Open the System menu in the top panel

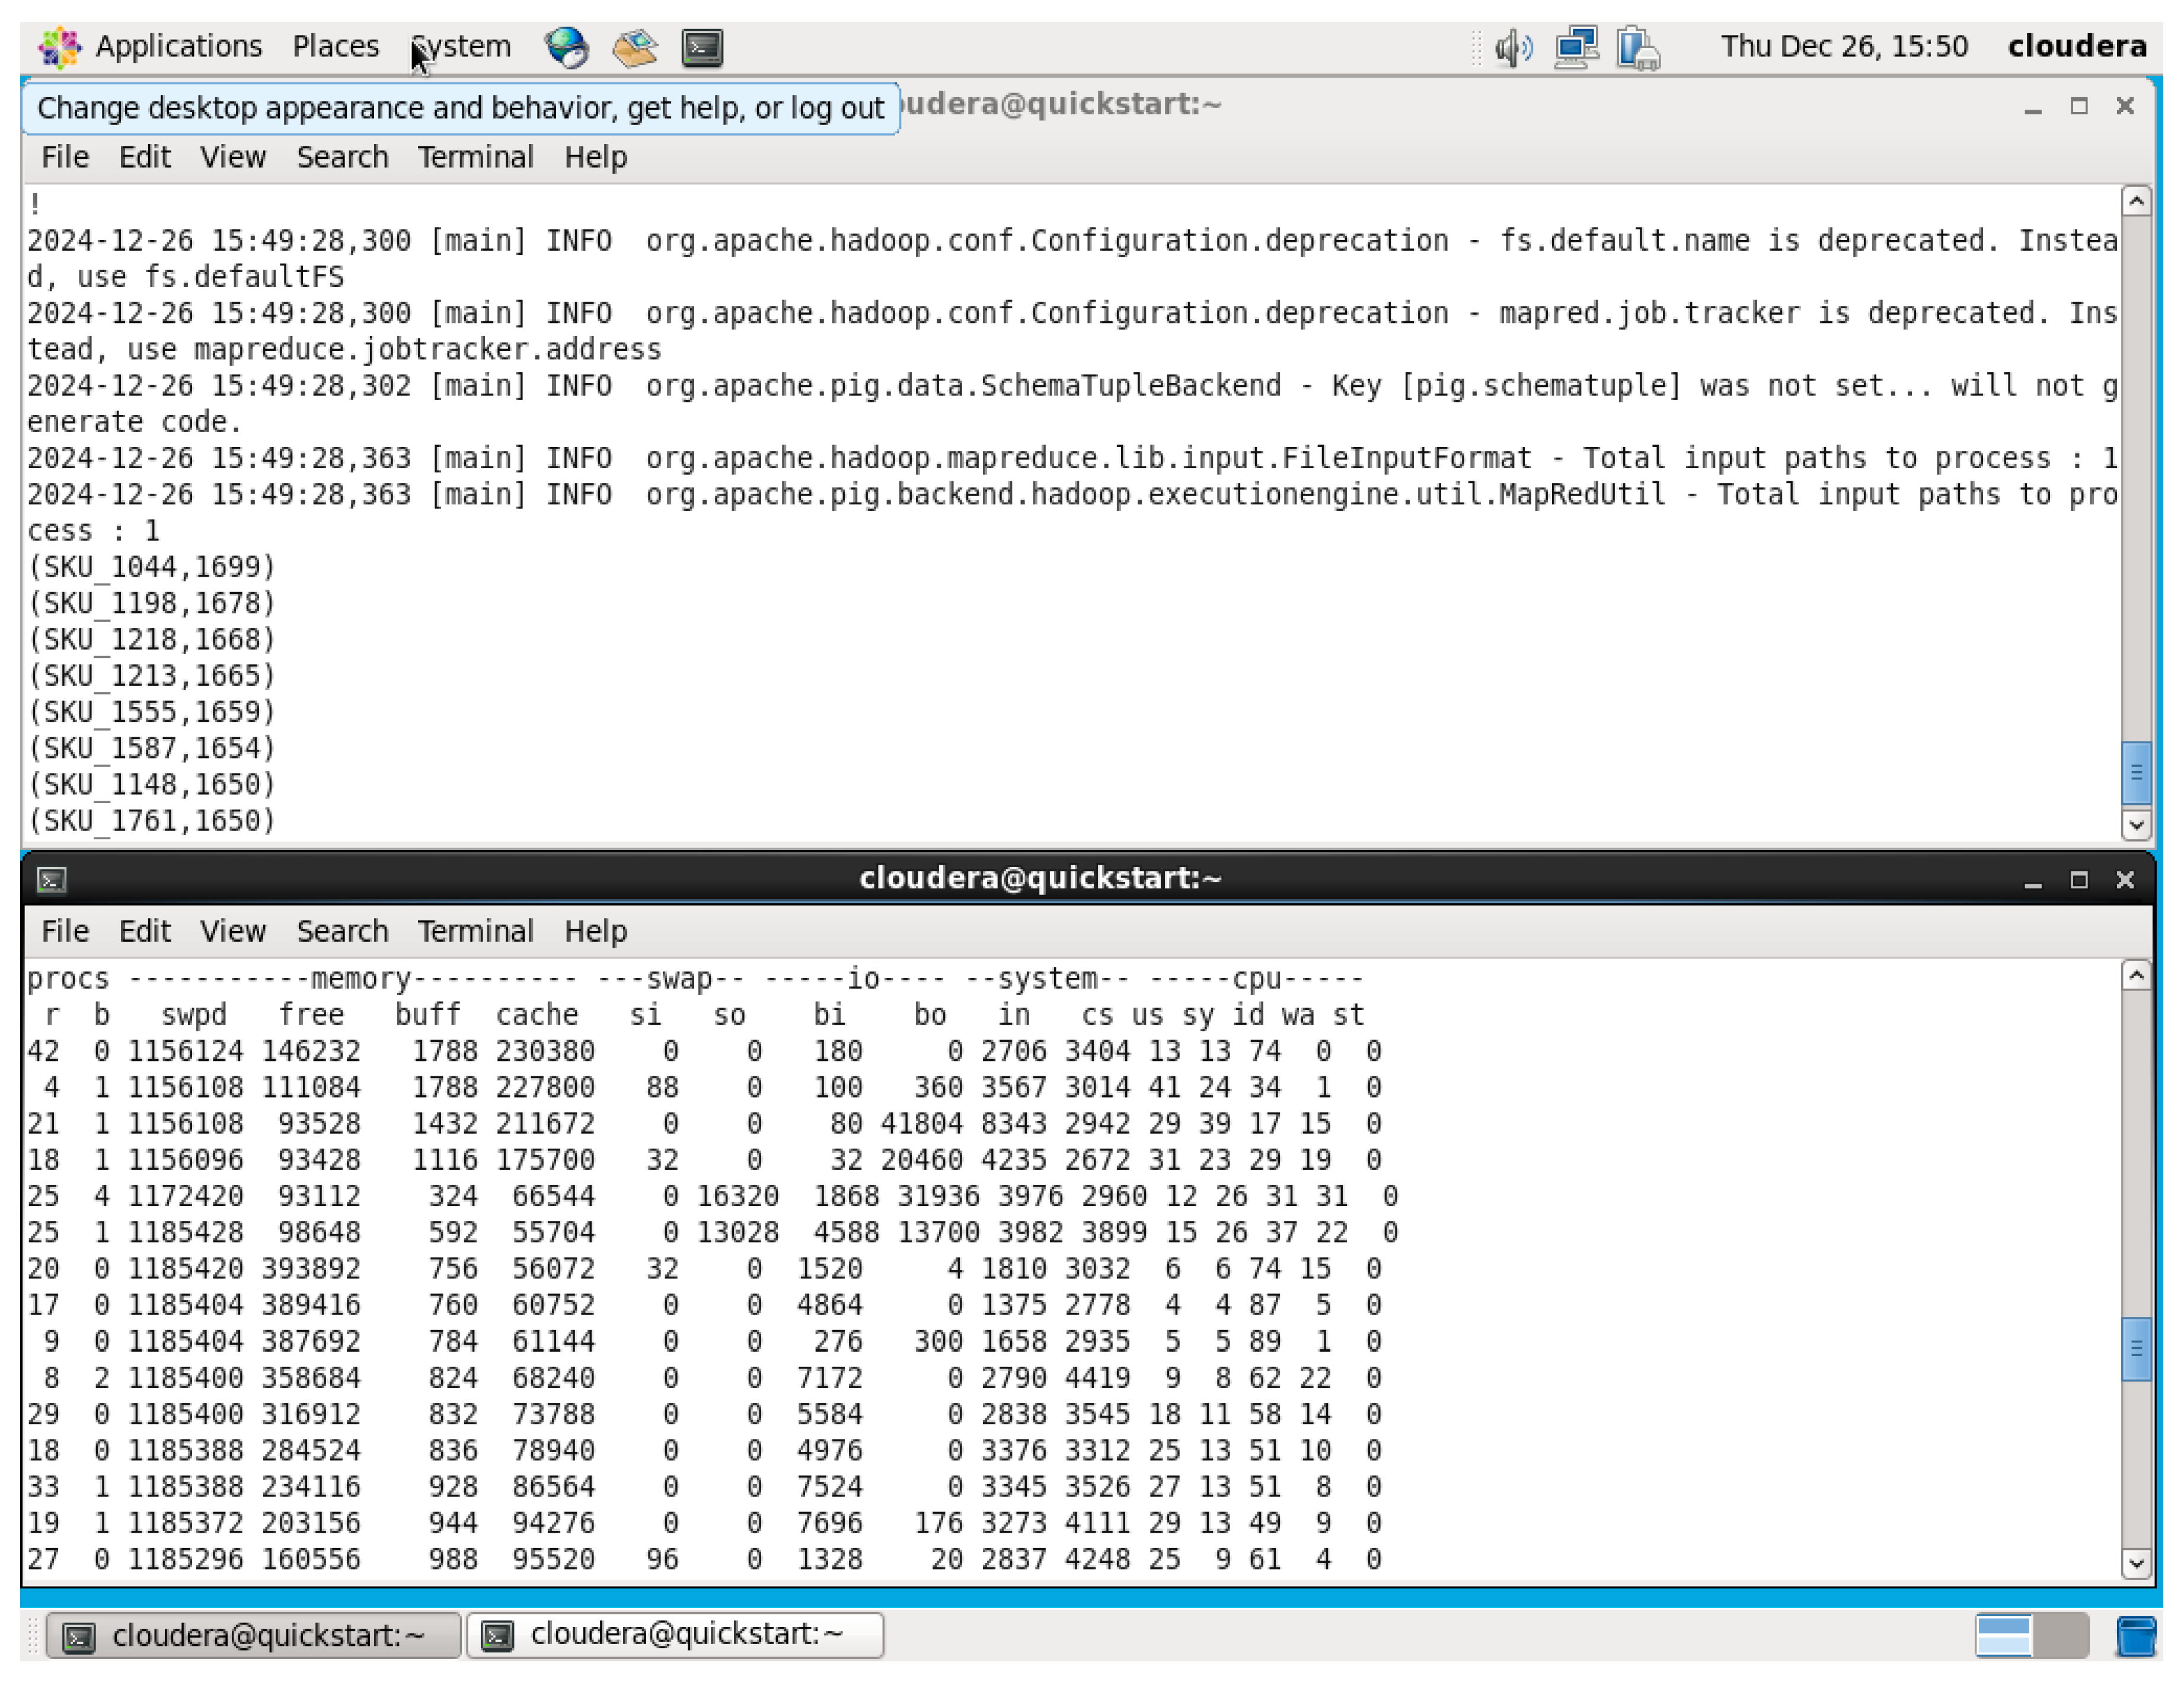point(460,46)
